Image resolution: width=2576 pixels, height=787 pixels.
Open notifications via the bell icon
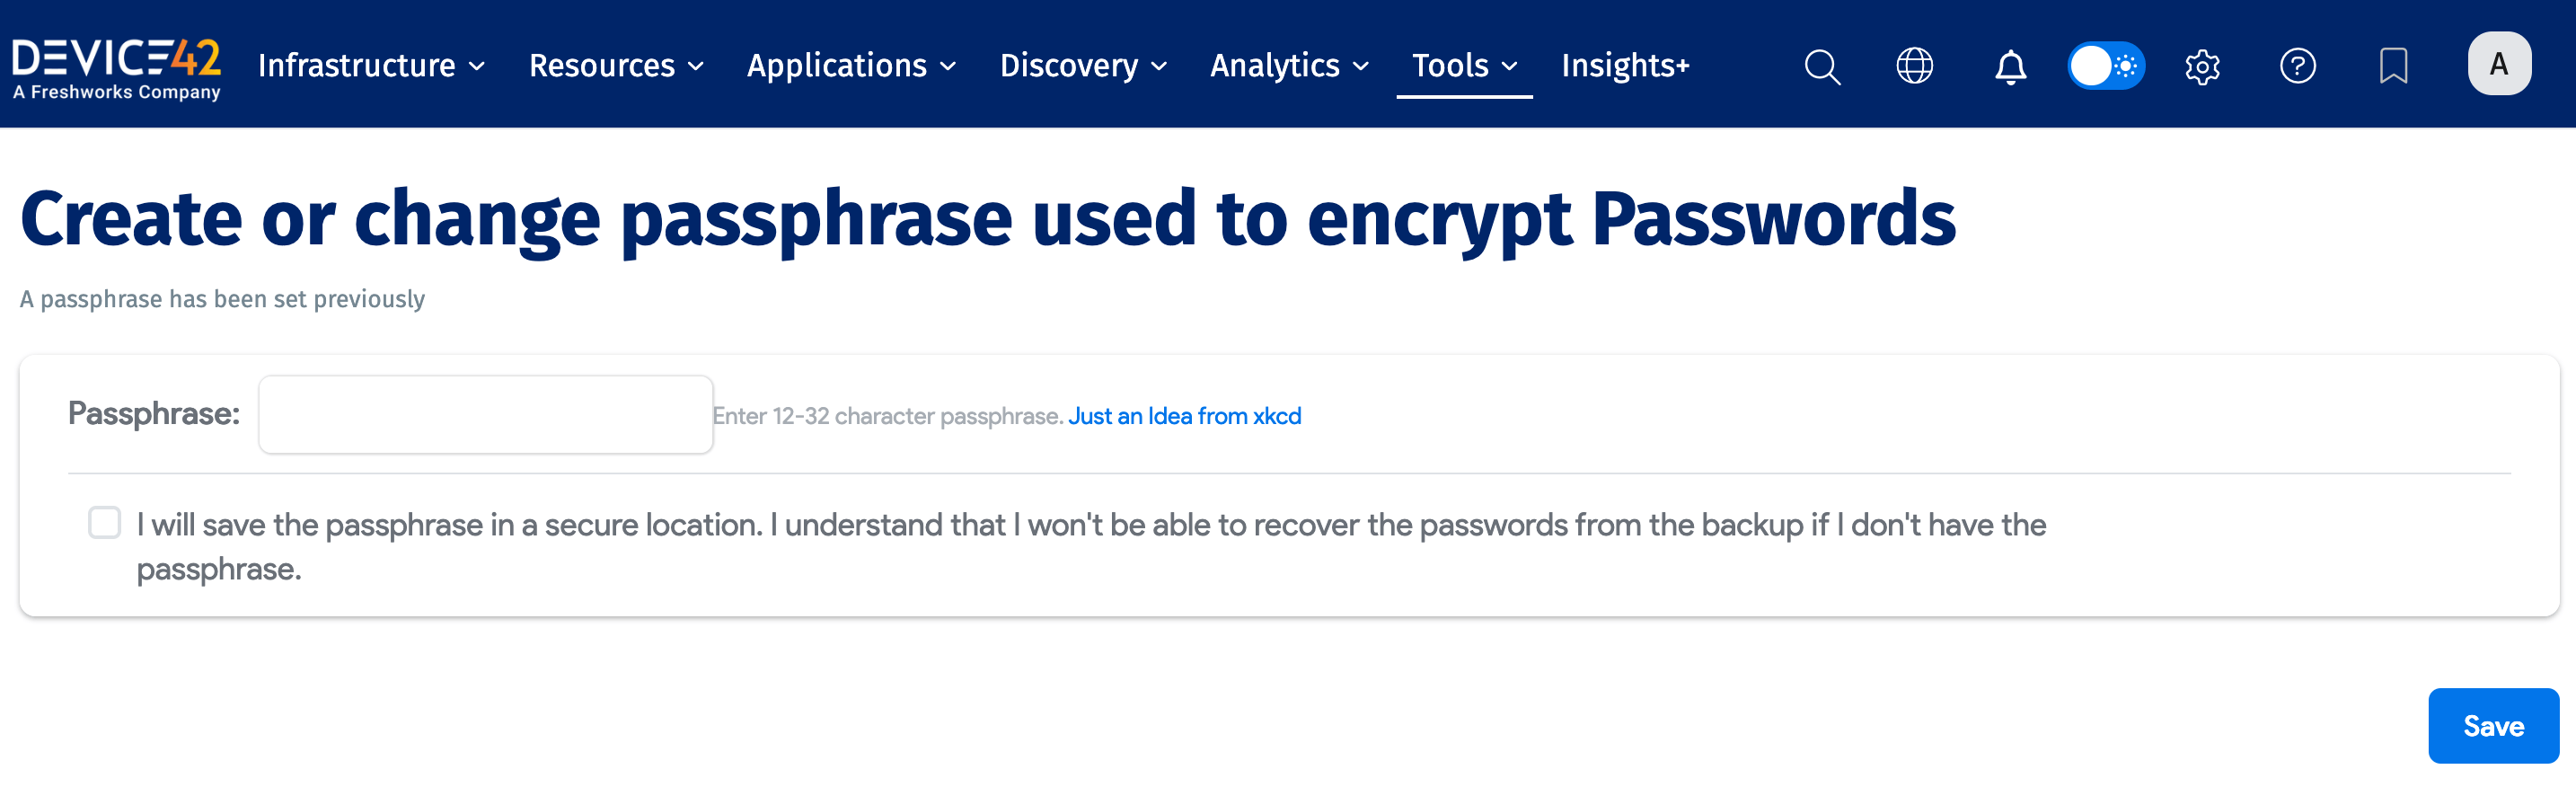coord(2010,66)
